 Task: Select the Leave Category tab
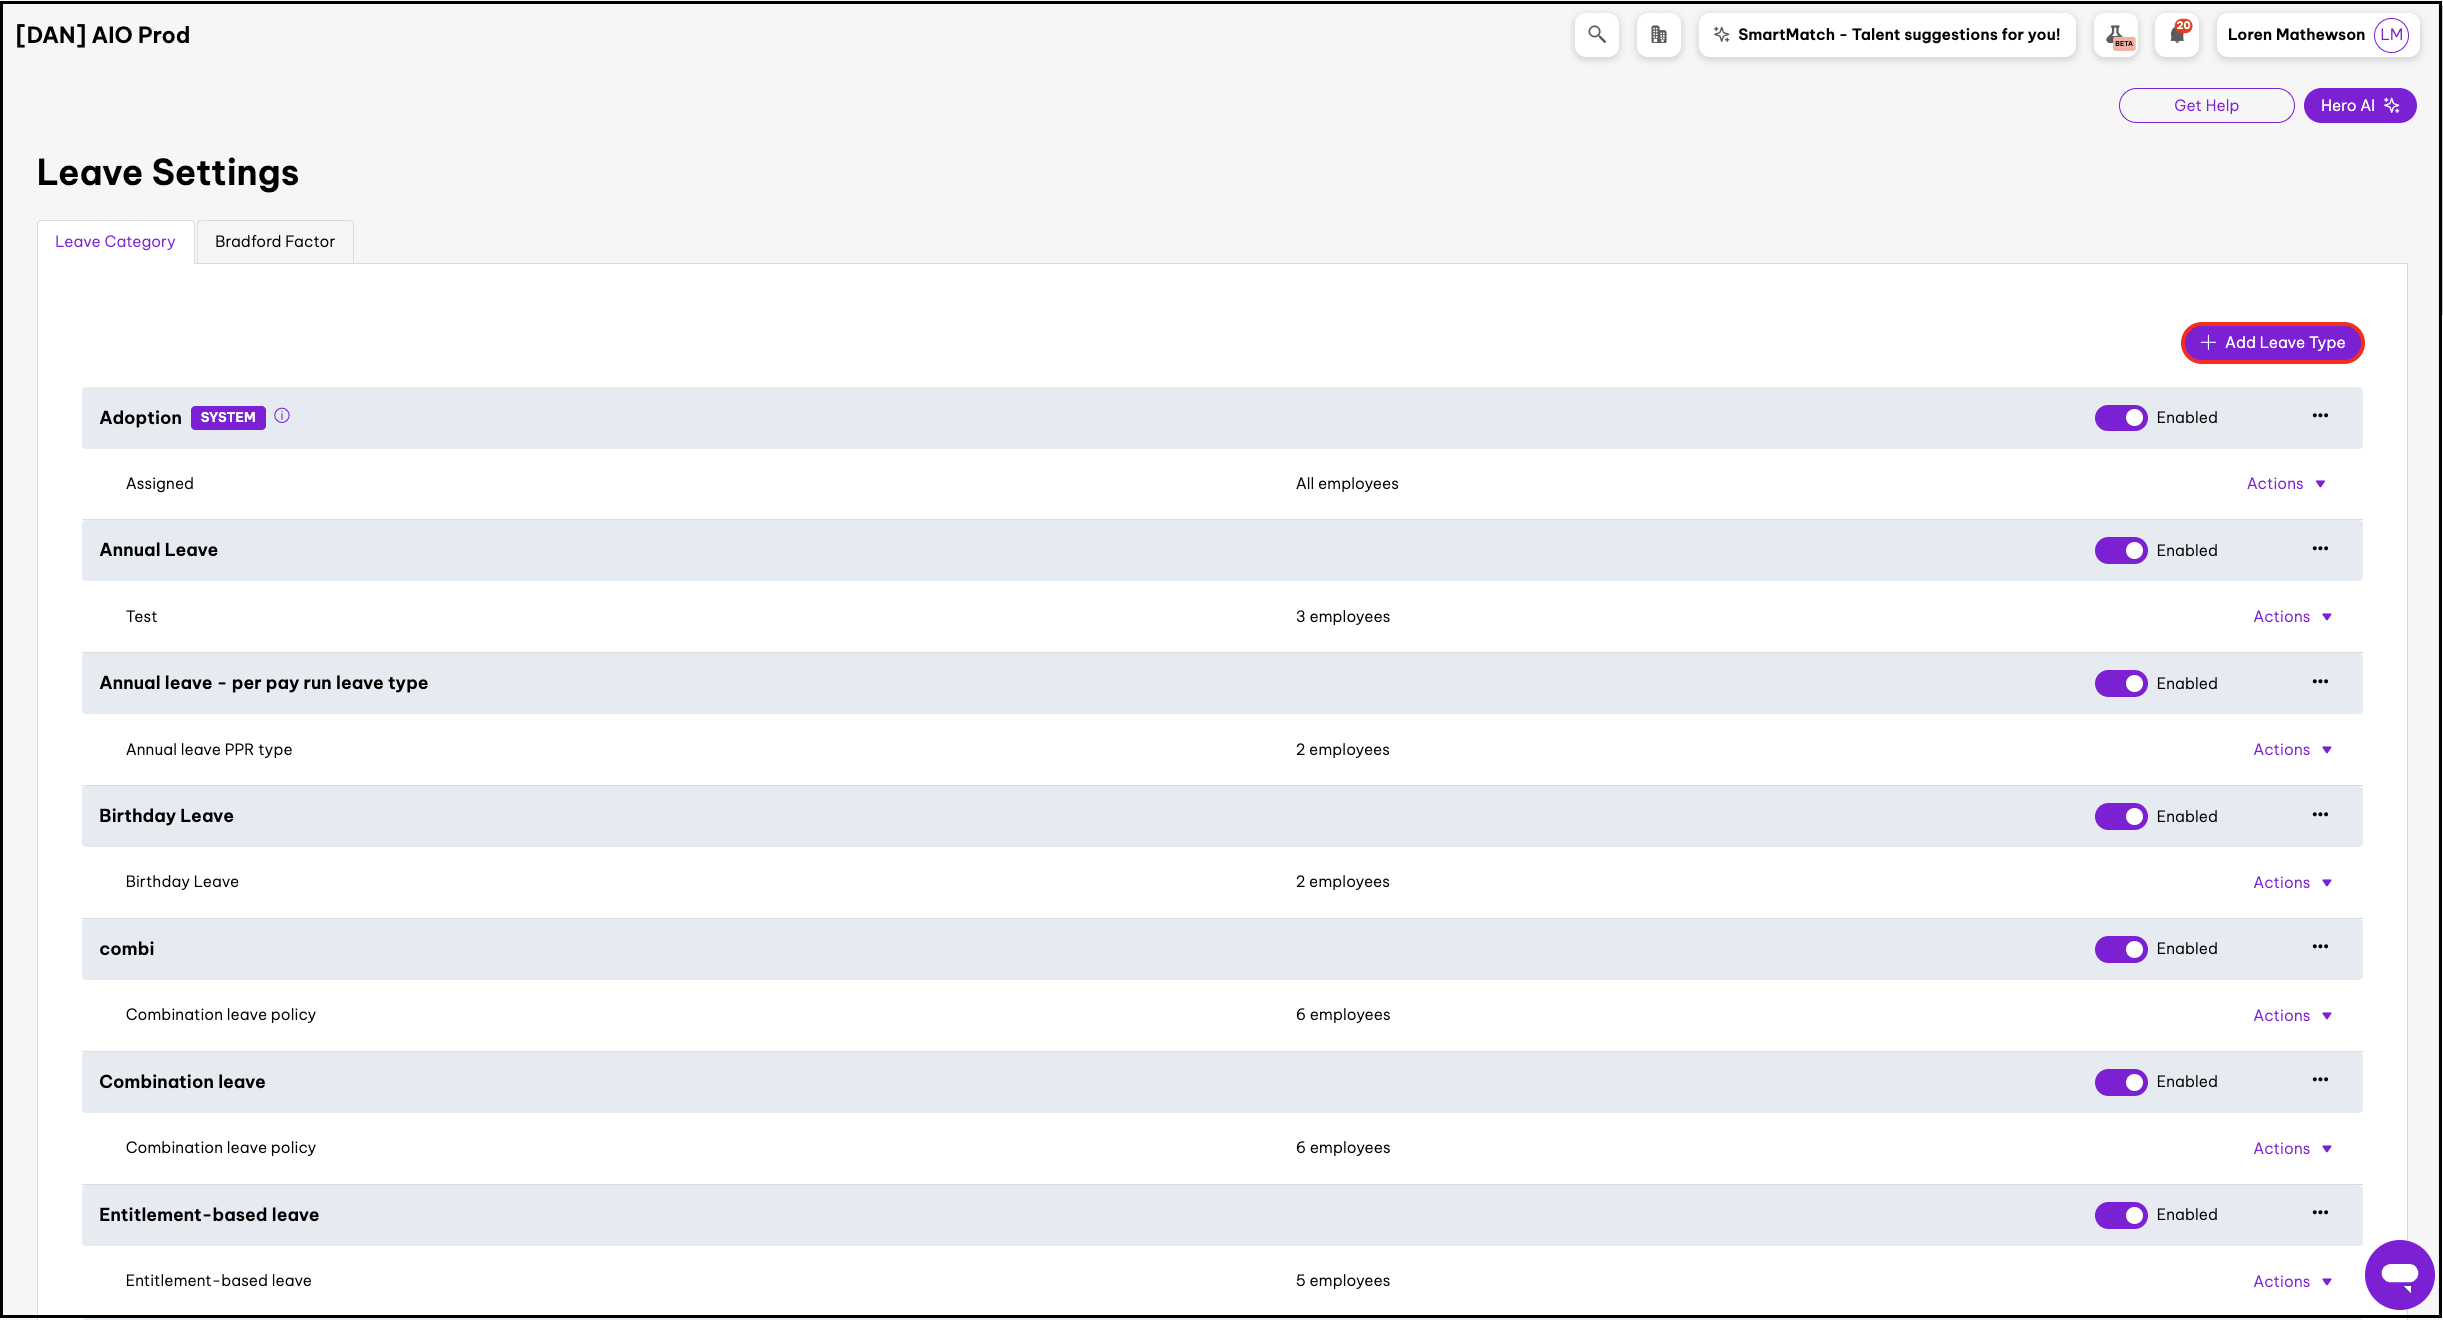click(115, 242)
